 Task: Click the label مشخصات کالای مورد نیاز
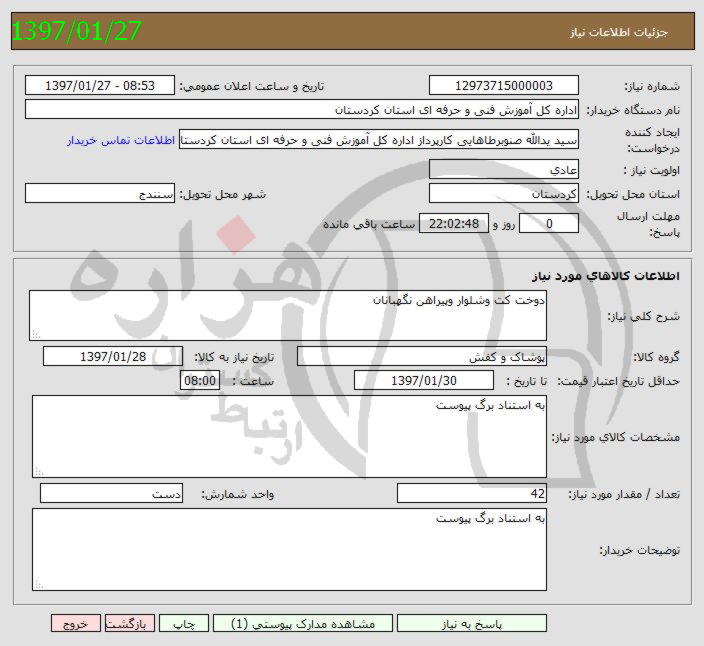click(616, 437)
